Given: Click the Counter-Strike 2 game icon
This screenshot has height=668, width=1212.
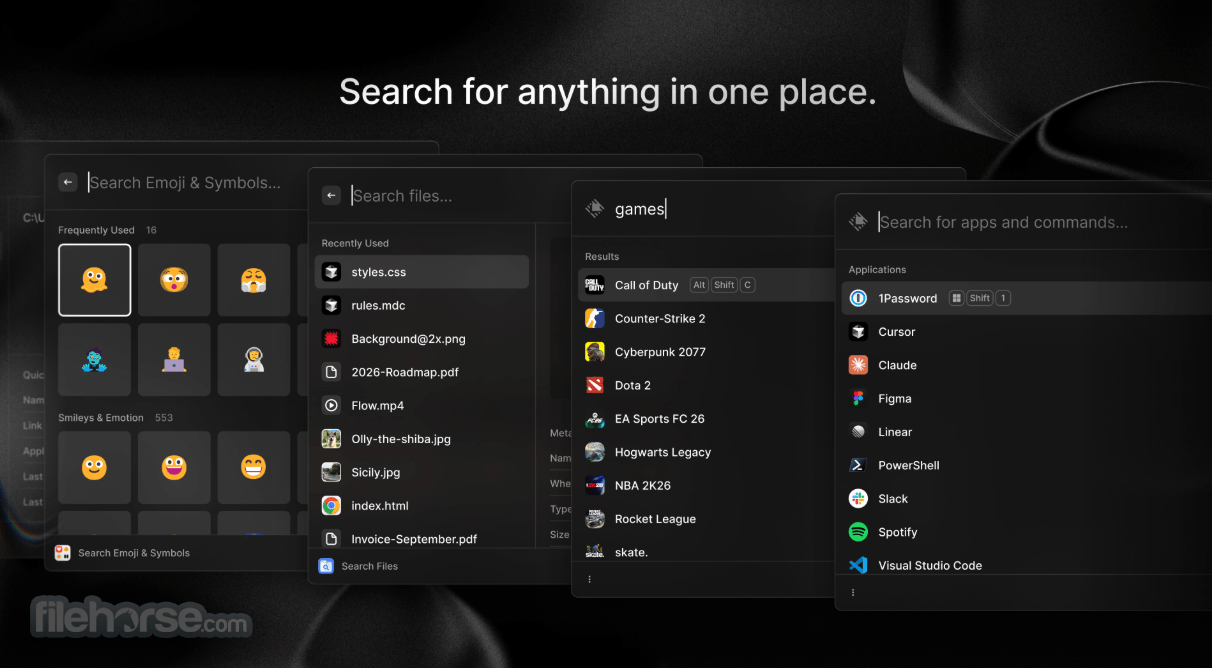Looking at the screenshot, I should (x=595, y=318).
